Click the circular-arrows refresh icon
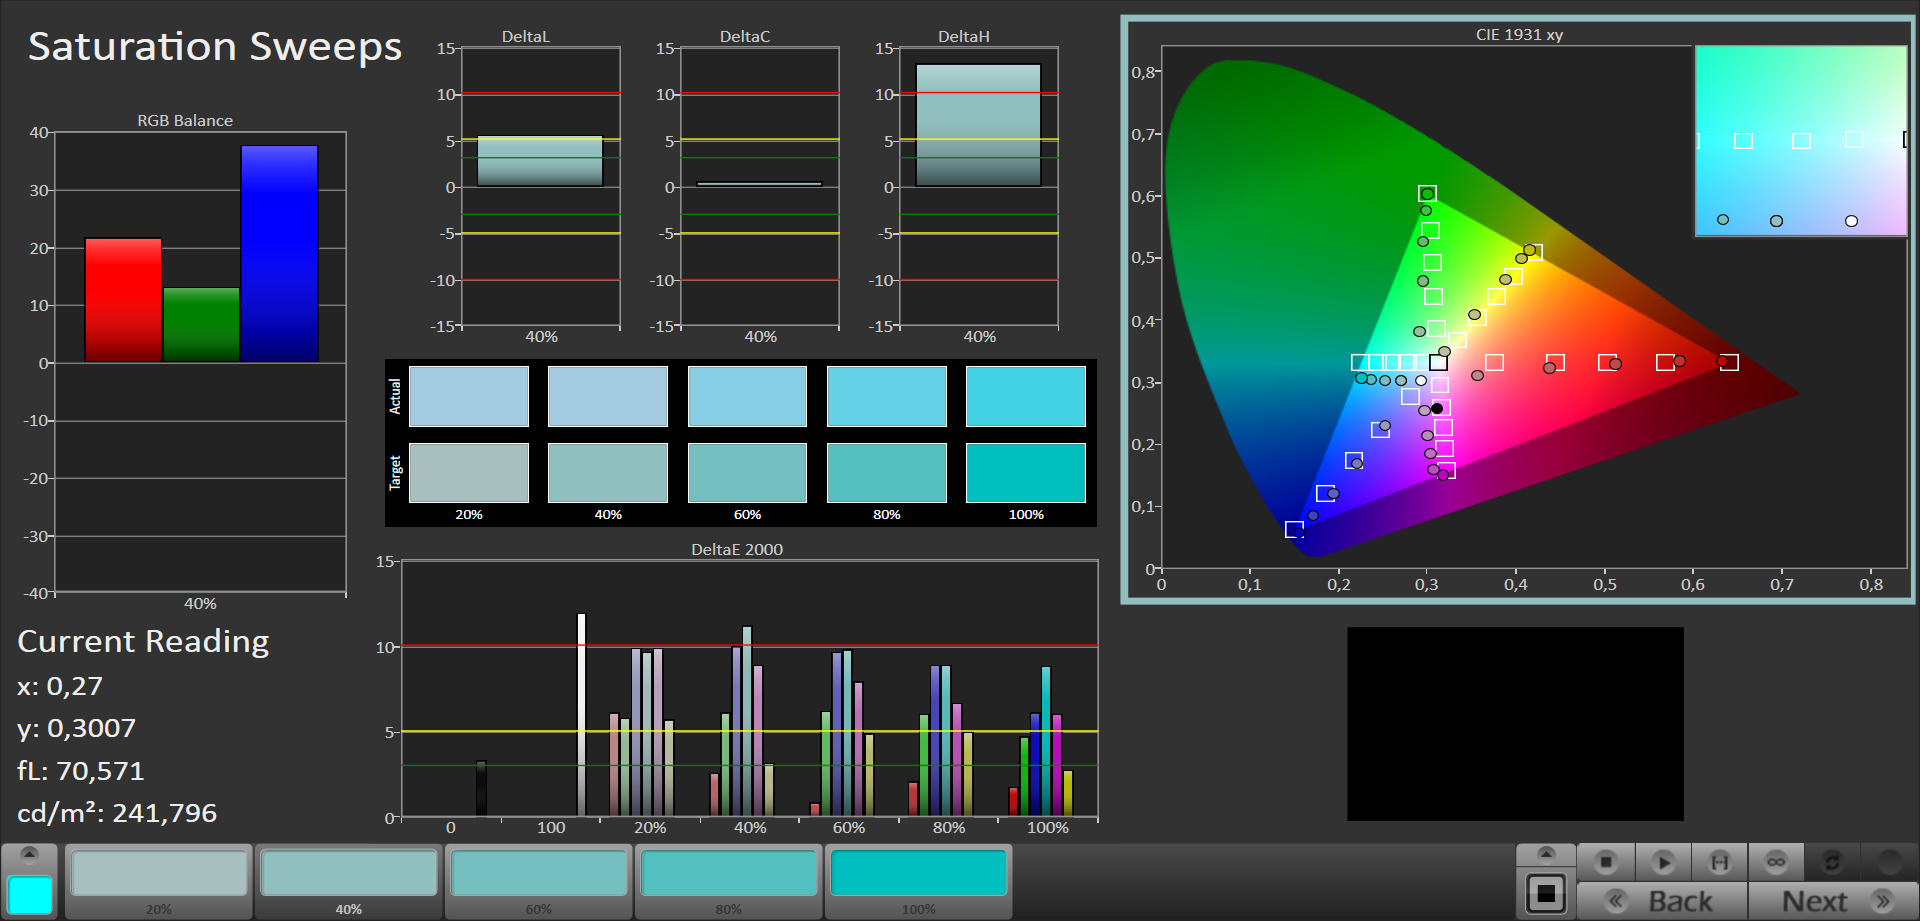This screenshot has height=921, width=1920. coord(1832,862)
